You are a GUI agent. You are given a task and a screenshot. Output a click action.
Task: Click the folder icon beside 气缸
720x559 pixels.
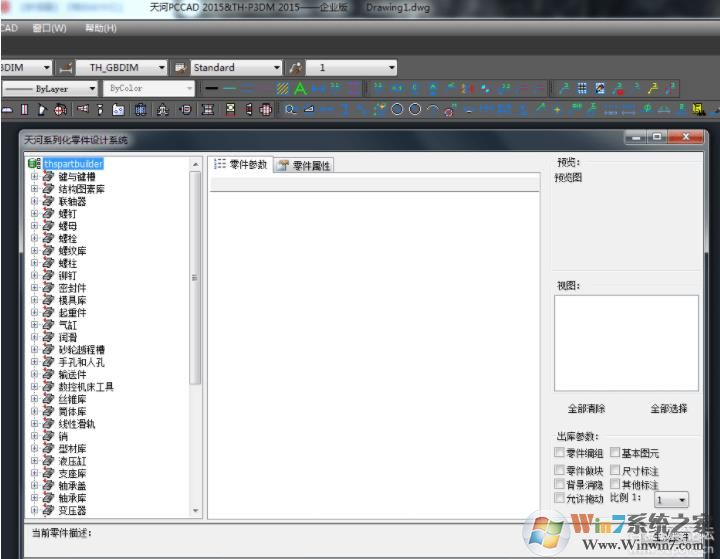(48, 325)
